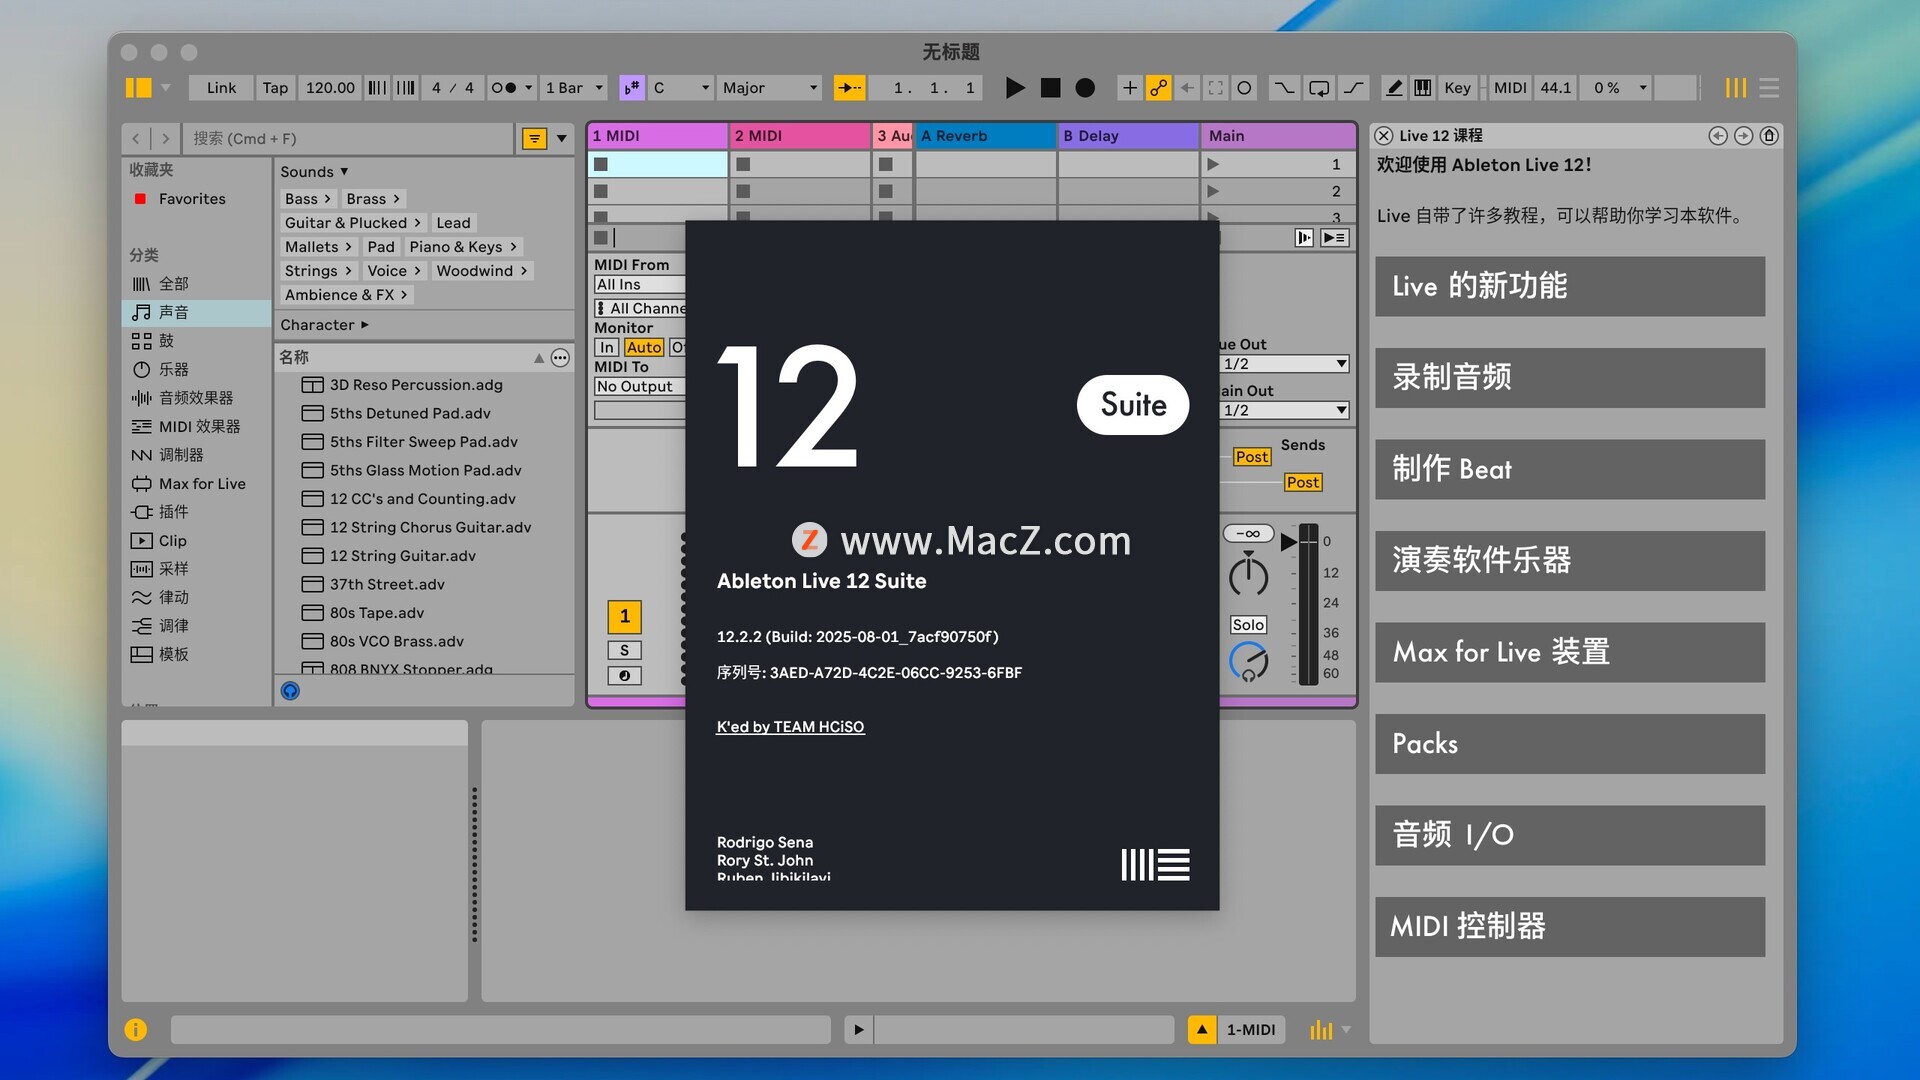This screenshot has height=1080, width=1920.
Task: Set Monitor to Auto on track 1
Action: tap(643, 348)
